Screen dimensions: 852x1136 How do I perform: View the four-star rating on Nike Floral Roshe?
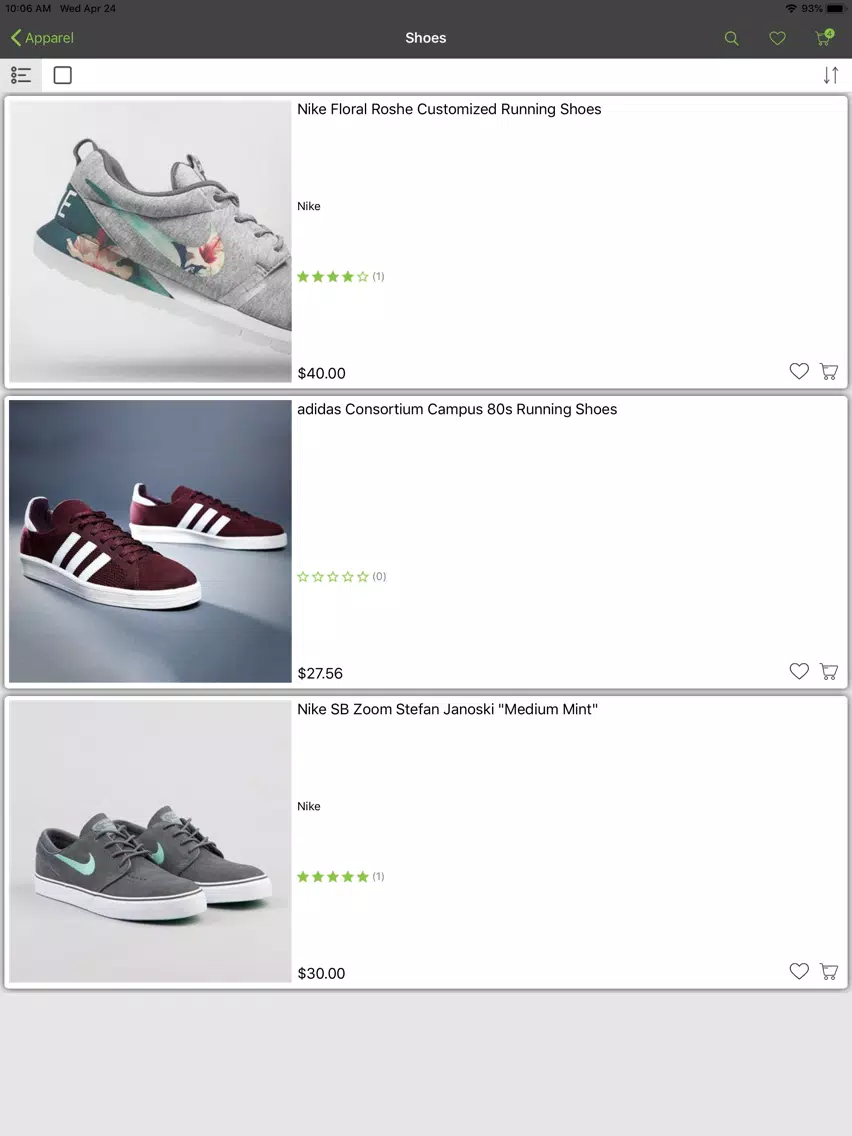pyautogui.click(x=341, y=276)
